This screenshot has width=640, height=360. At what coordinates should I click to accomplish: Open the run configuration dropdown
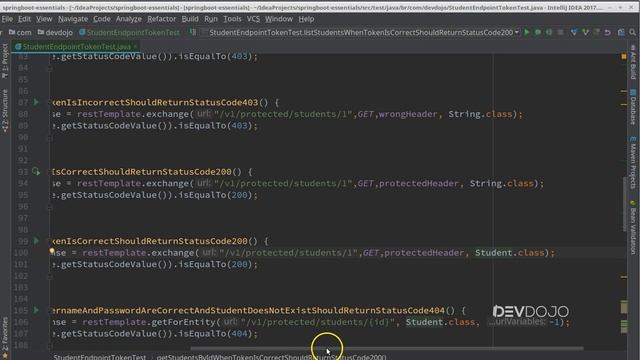tap(517, 32)
